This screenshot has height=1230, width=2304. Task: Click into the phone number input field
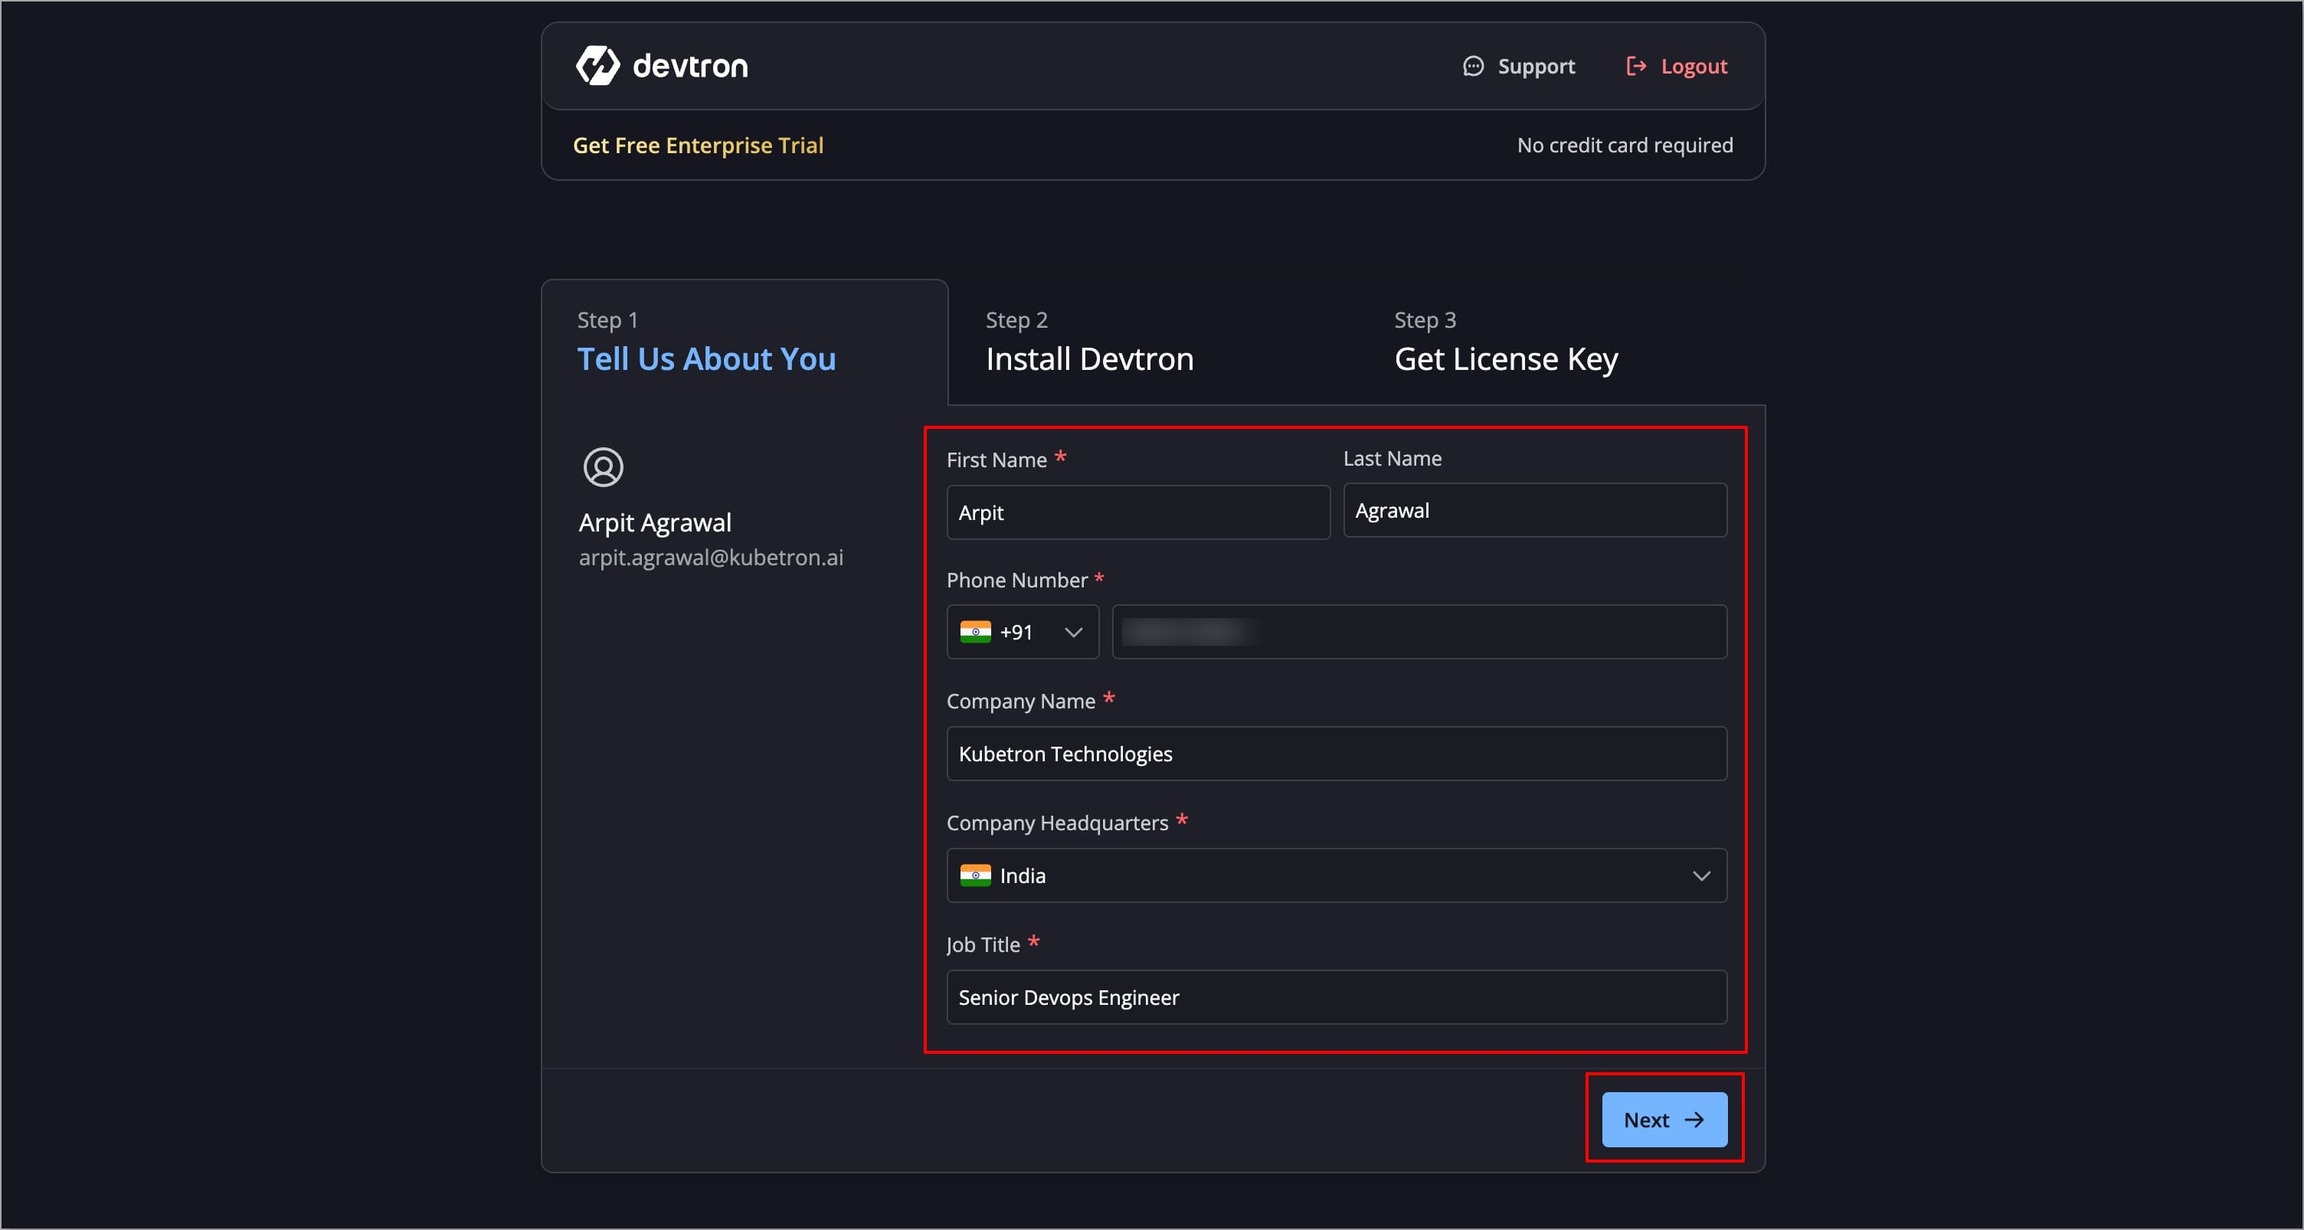tap(1419, 632)
